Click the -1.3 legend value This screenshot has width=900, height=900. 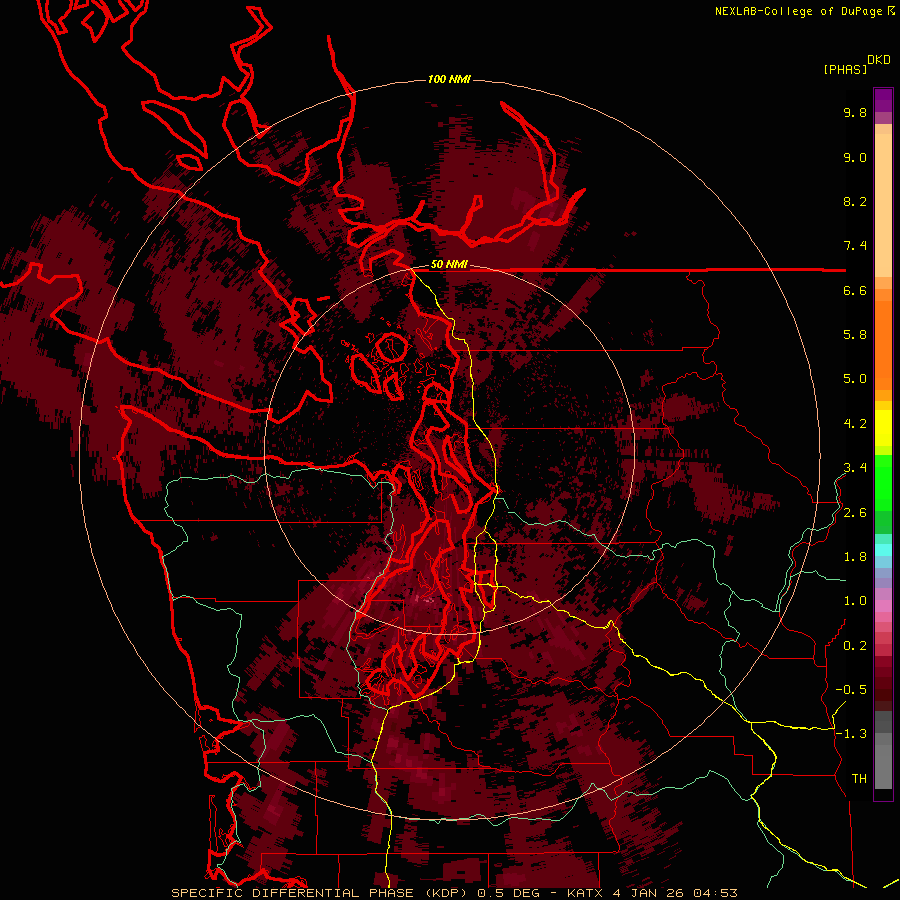pos(851,734)
